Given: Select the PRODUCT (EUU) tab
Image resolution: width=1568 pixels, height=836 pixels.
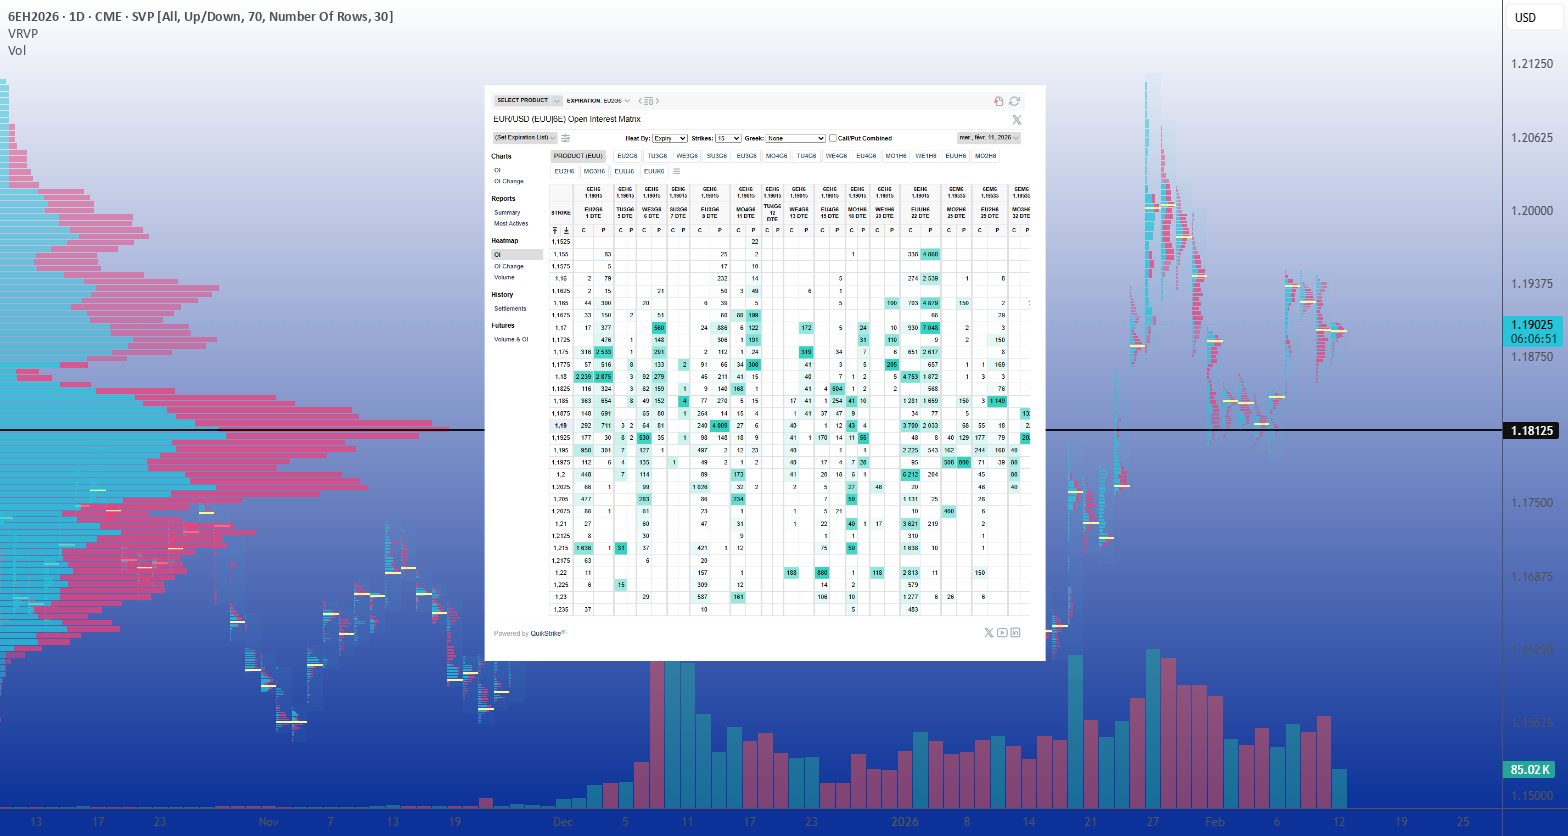Looking at the screenshot, I should 578,156.
